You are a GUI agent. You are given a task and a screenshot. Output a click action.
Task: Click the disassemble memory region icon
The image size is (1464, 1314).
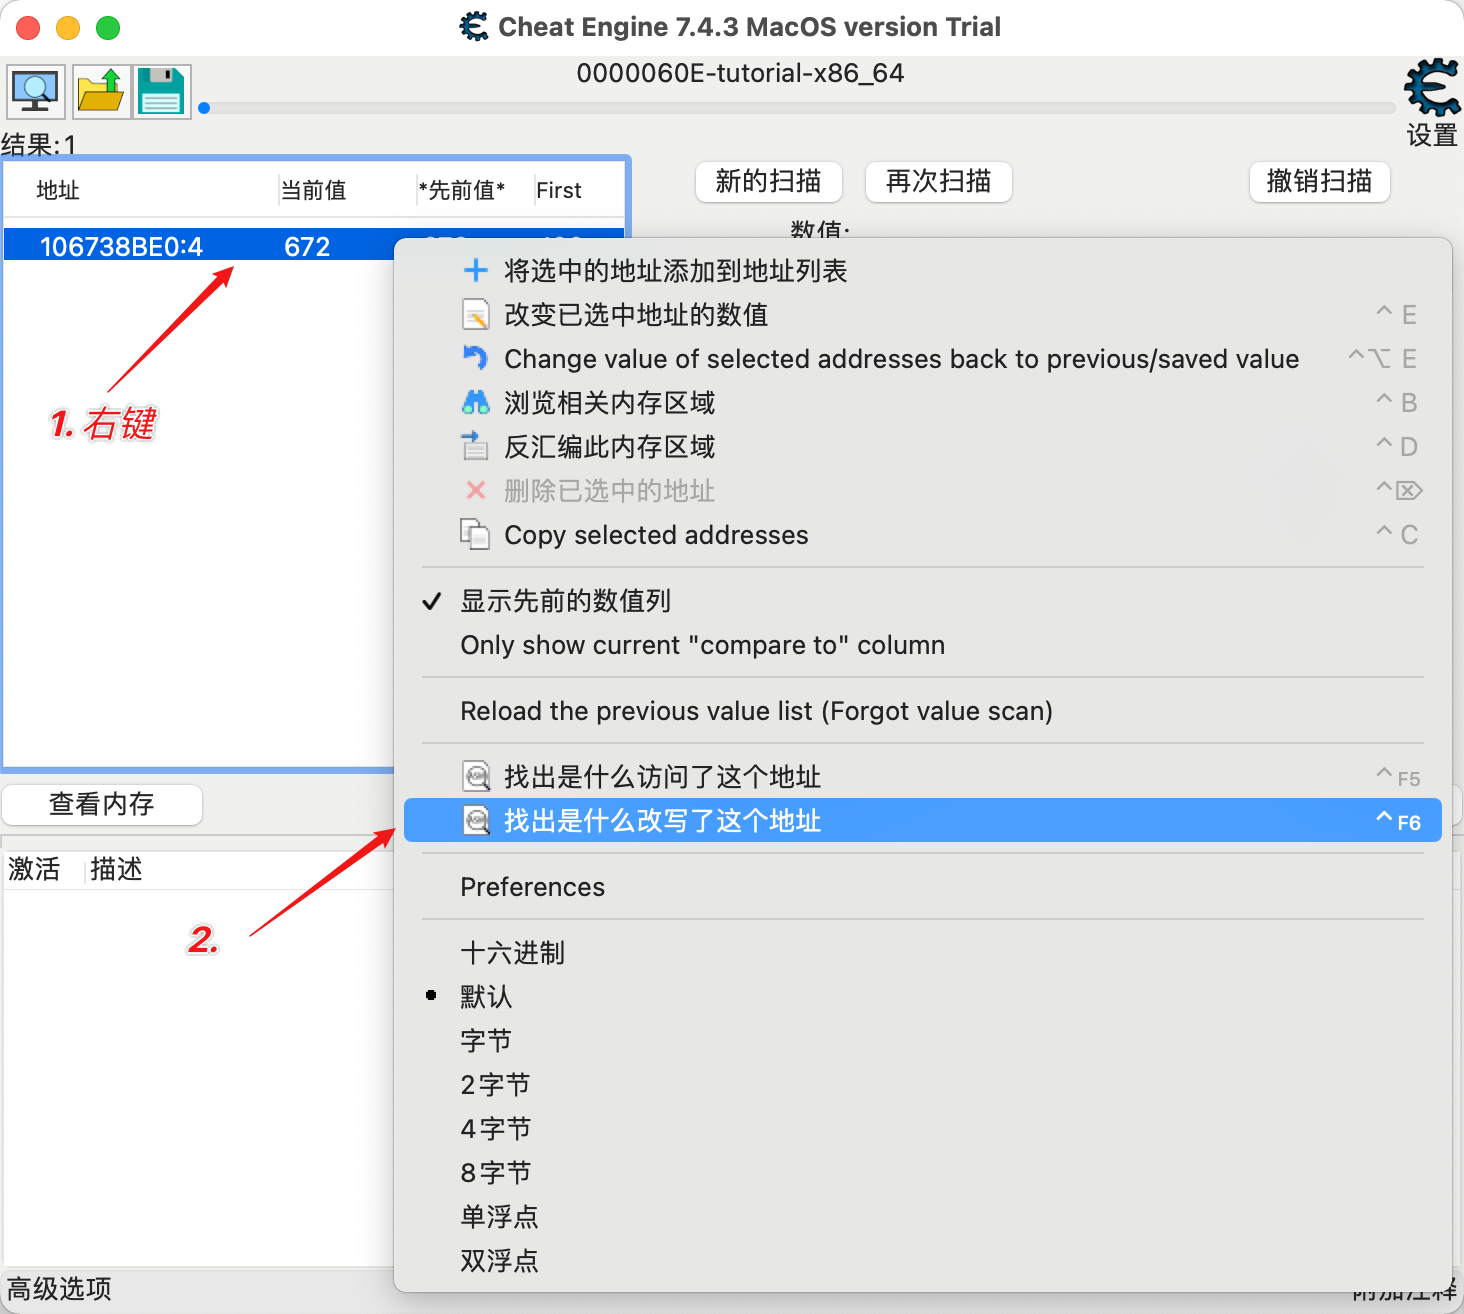(x=476, y=446)
